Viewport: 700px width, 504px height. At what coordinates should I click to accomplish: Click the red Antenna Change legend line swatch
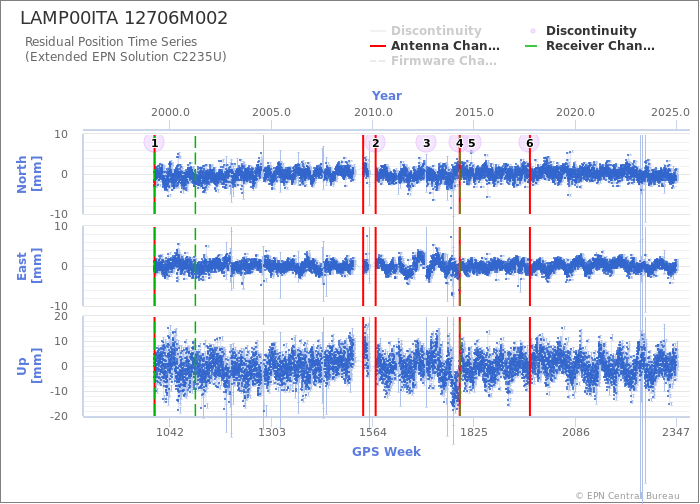[378, 46]
